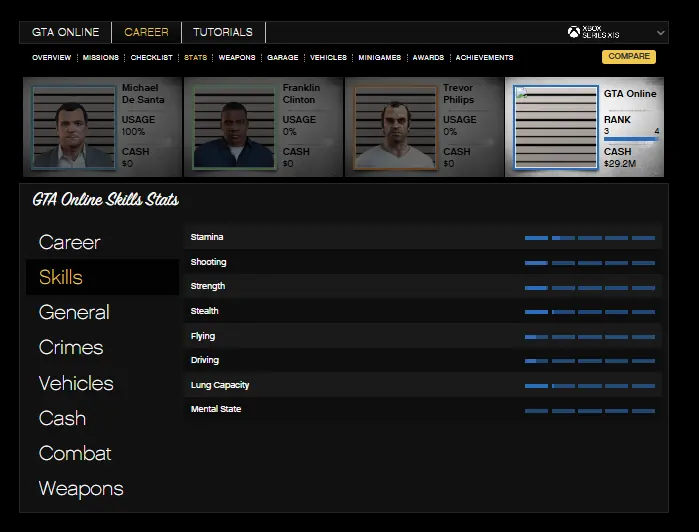
Task: Select Career in the stats sidebar
Action: pos(70,242)
